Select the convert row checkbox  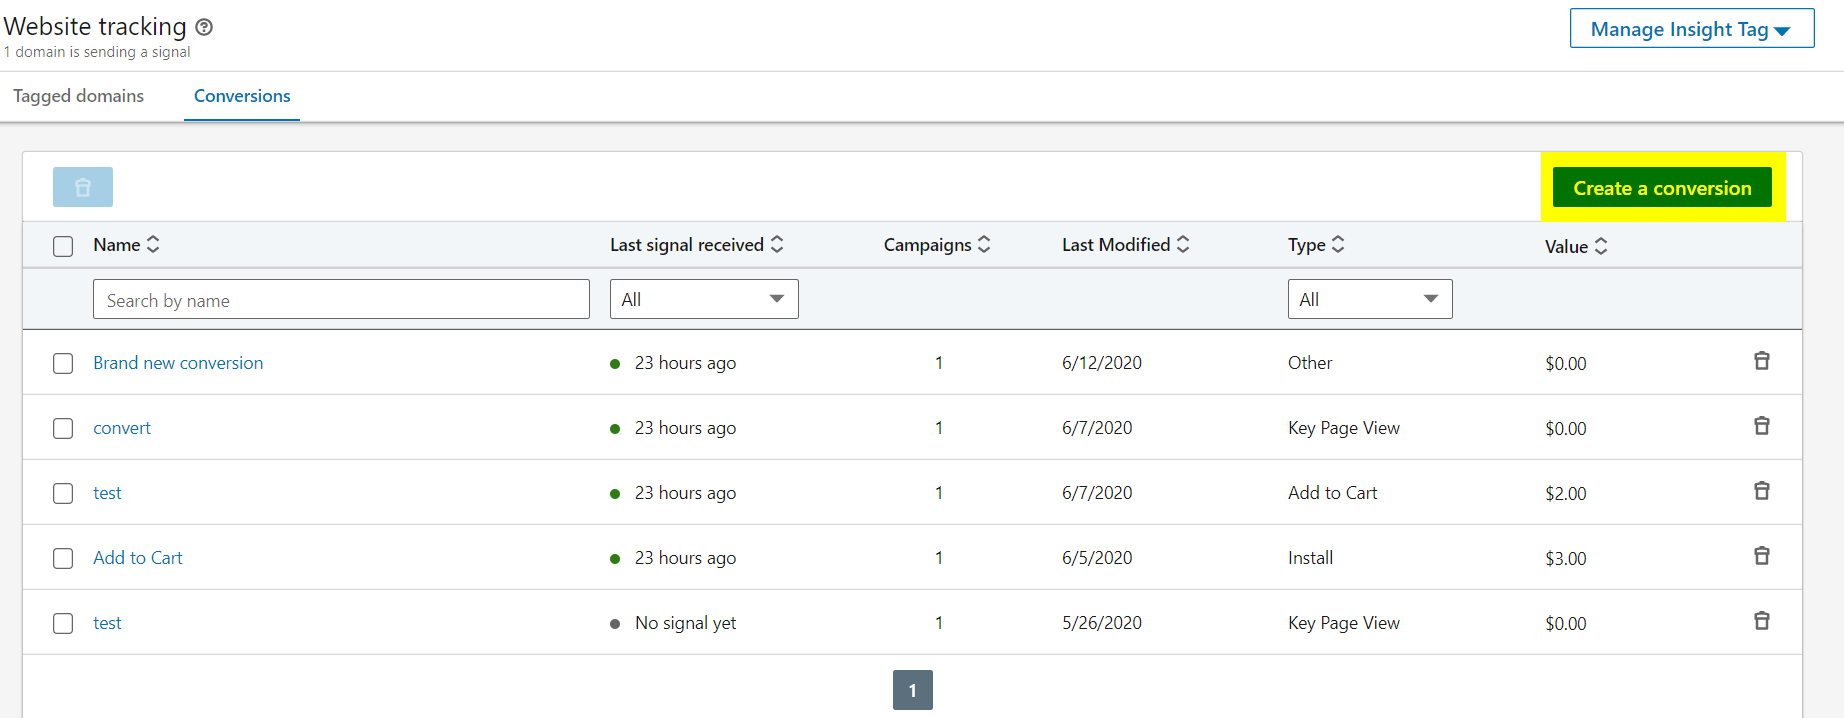(63, 428)
